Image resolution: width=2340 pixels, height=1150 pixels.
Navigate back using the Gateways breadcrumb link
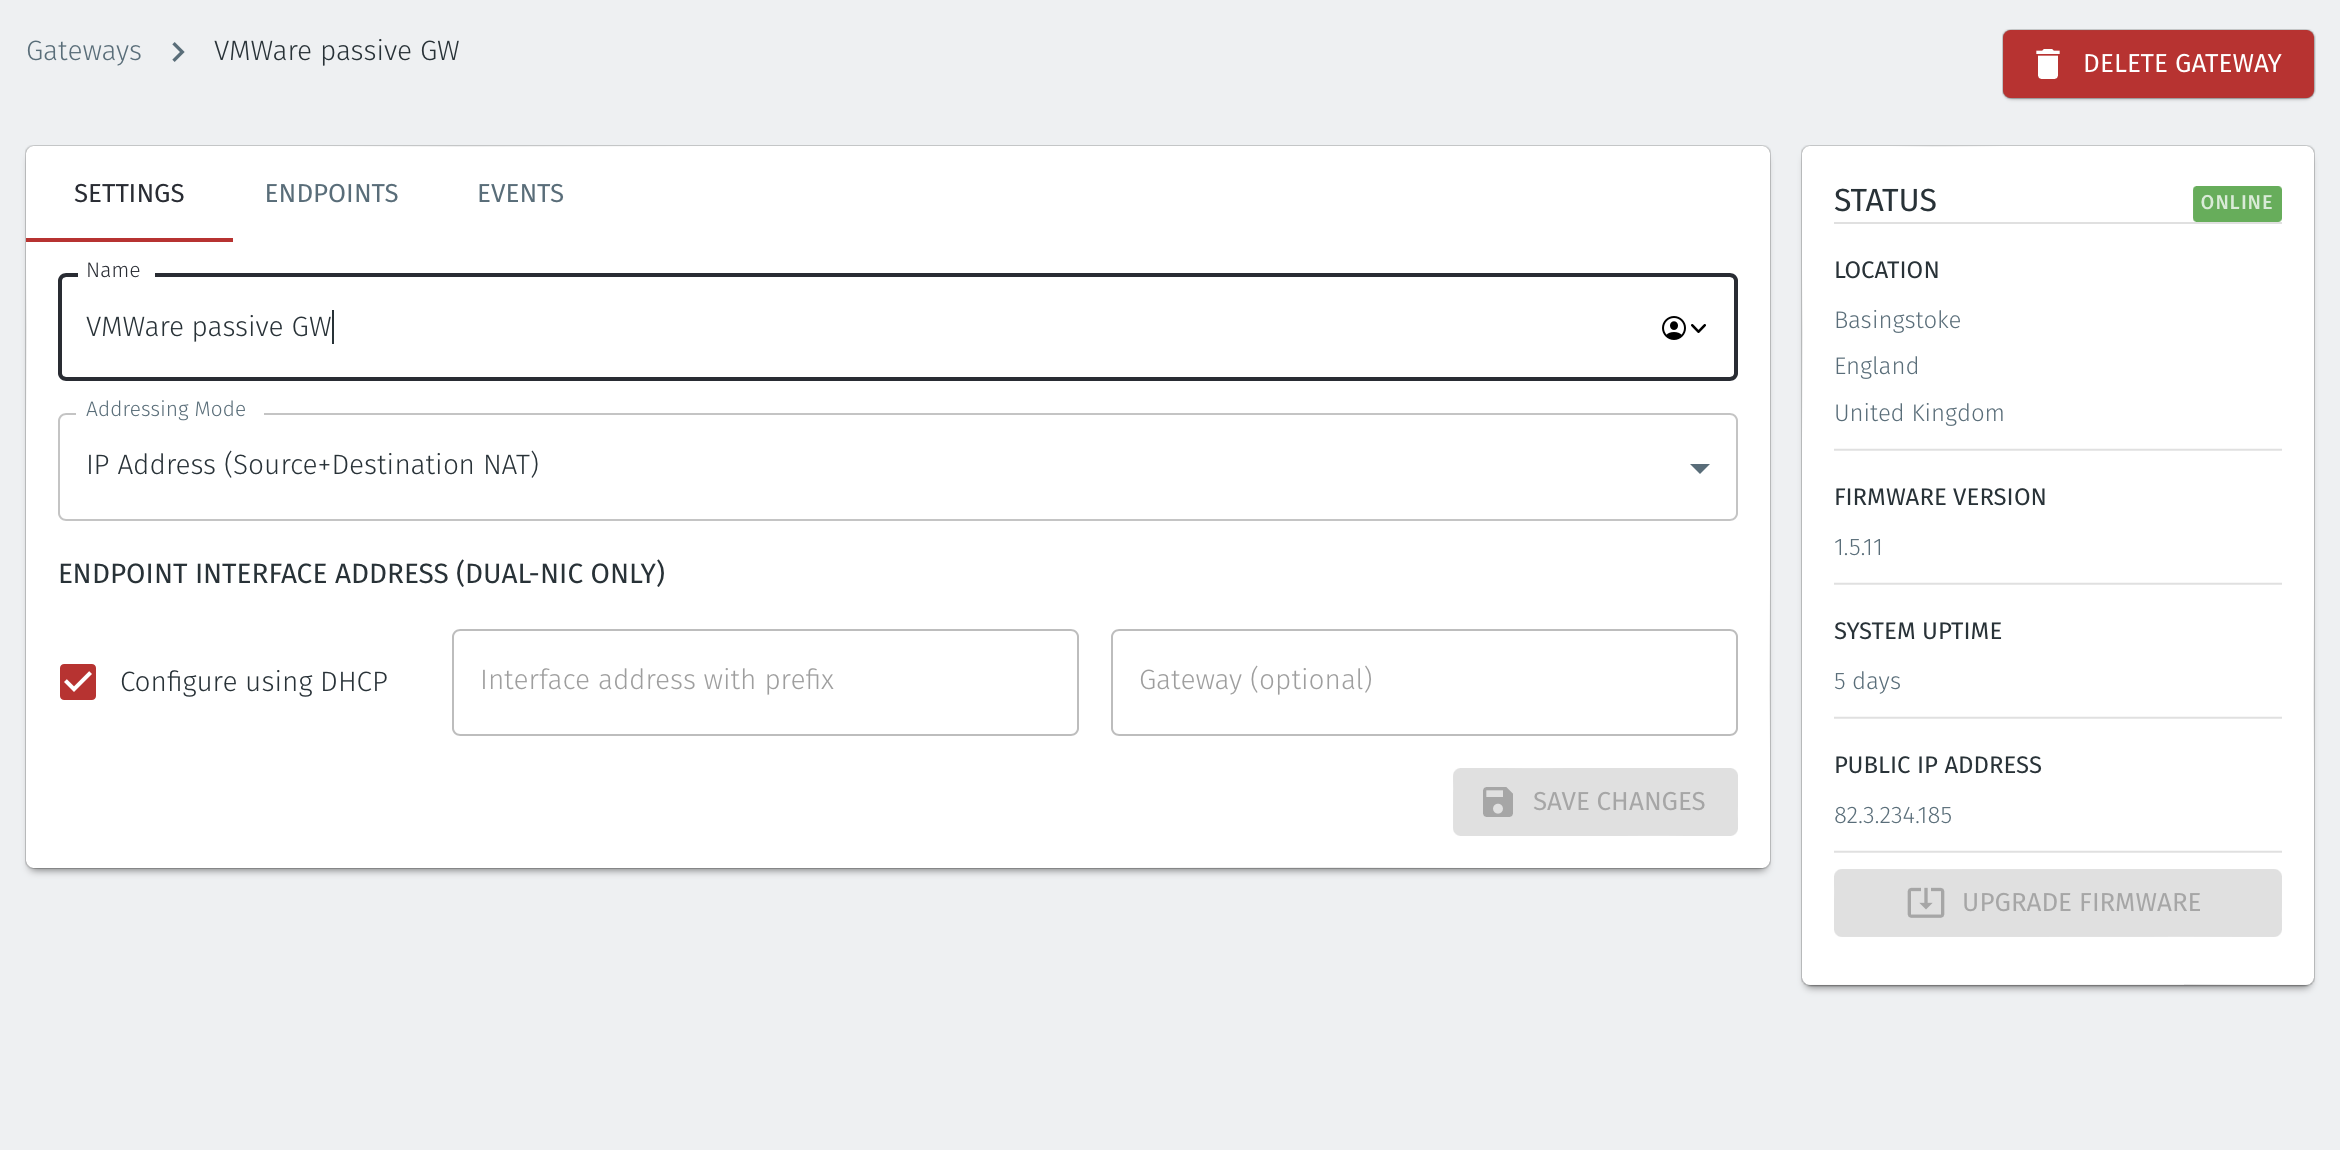84,51
